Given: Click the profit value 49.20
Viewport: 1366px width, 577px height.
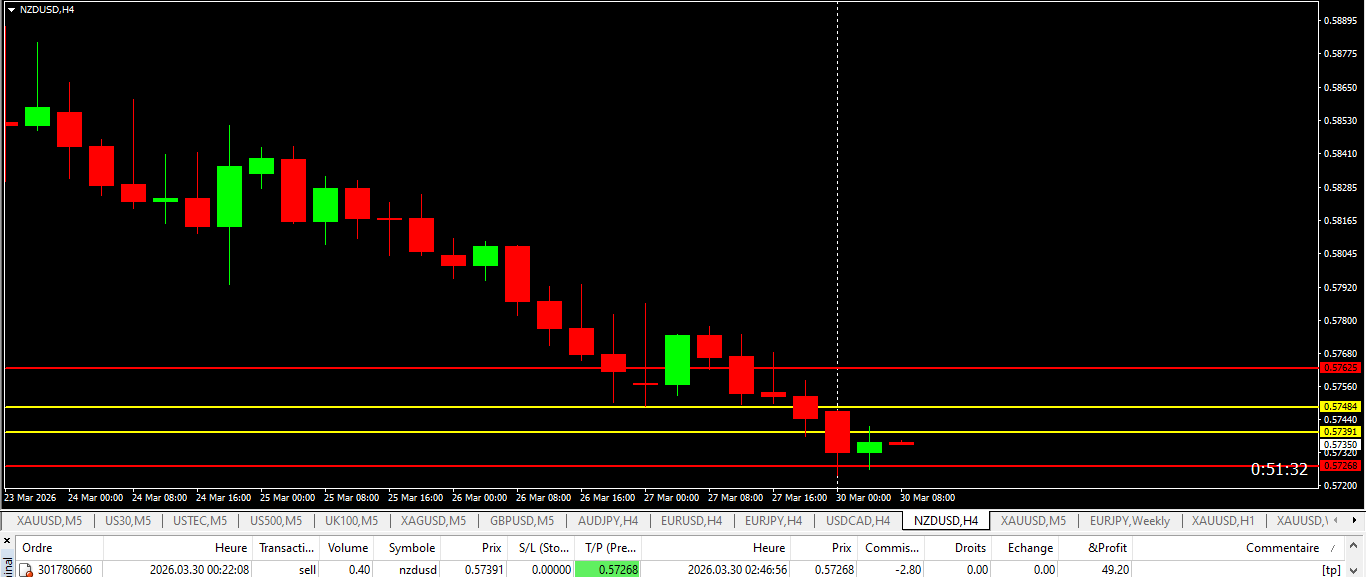Looking at the screenshot, I should pos(1114,570).
